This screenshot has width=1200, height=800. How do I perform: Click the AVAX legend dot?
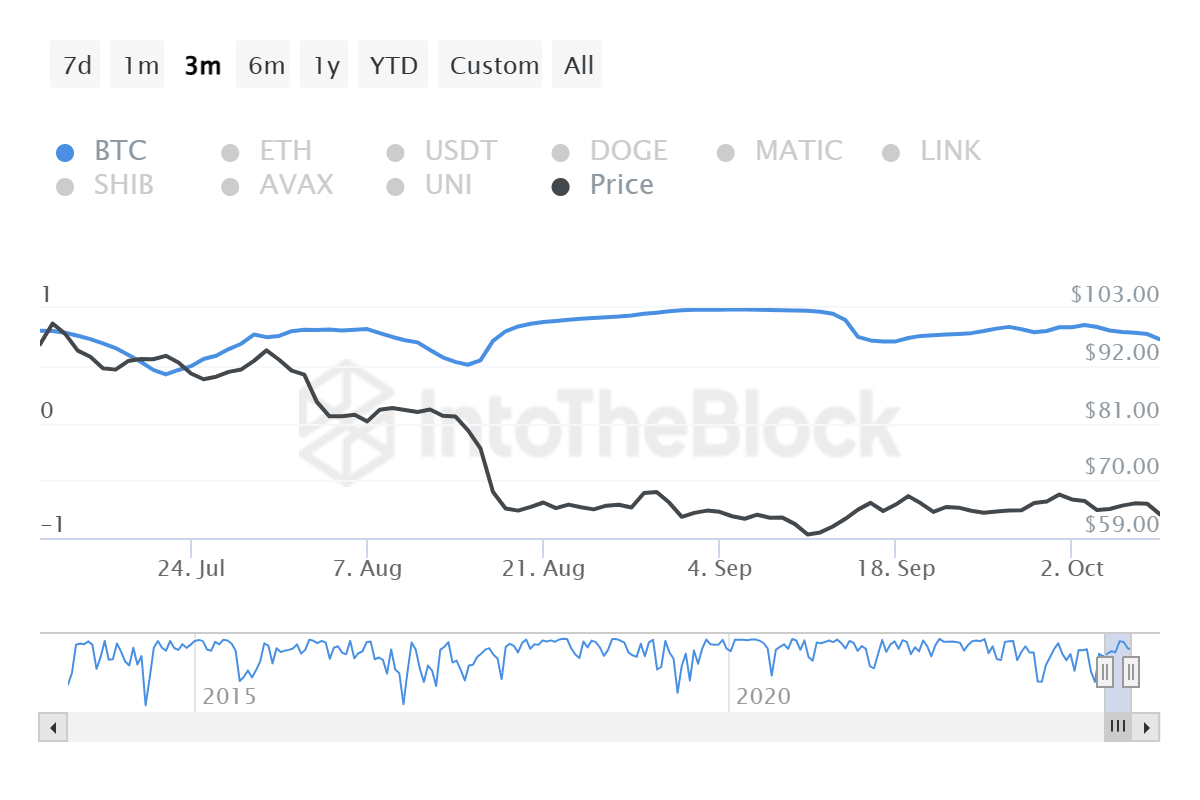tap(228, 185)
